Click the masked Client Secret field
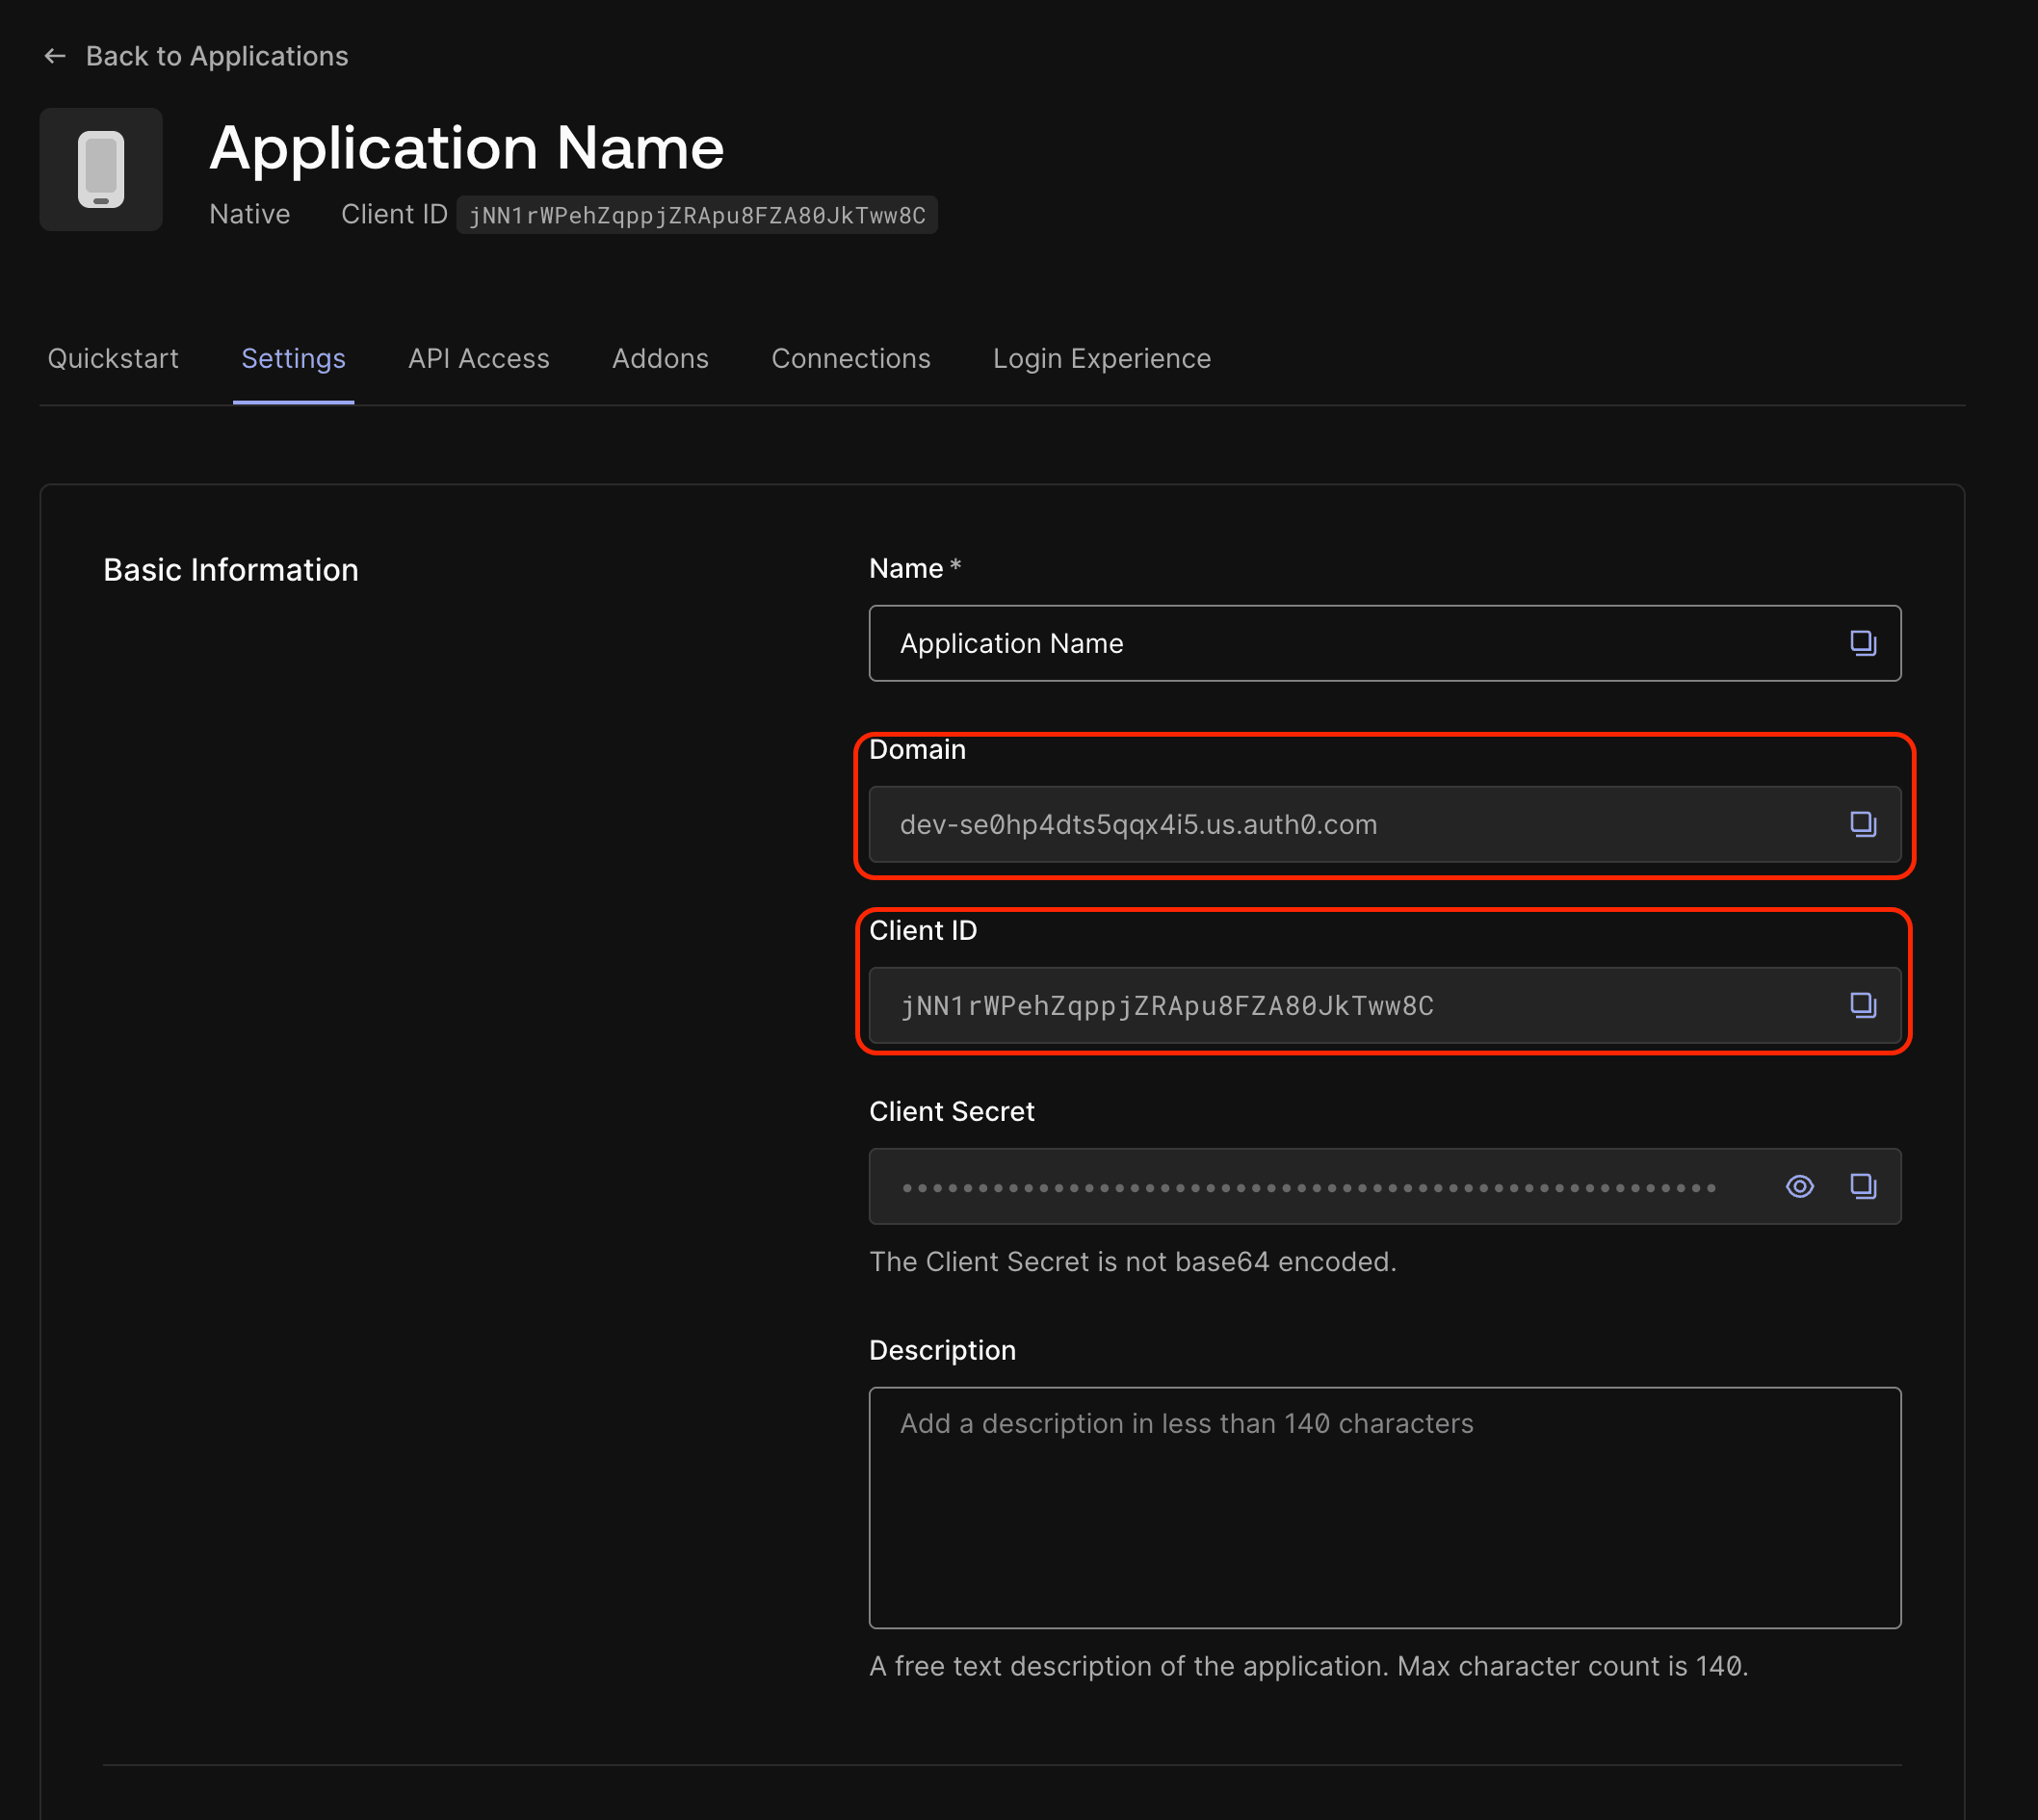This screenshot has height=1820, width=2038. click(x=1385, y=1186)
